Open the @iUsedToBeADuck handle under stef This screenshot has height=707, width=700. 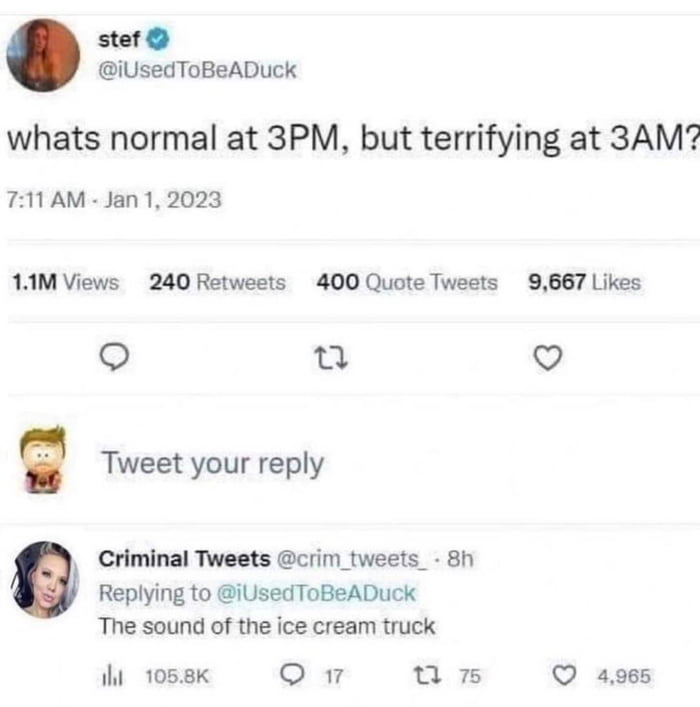click(x=197, y=69)
